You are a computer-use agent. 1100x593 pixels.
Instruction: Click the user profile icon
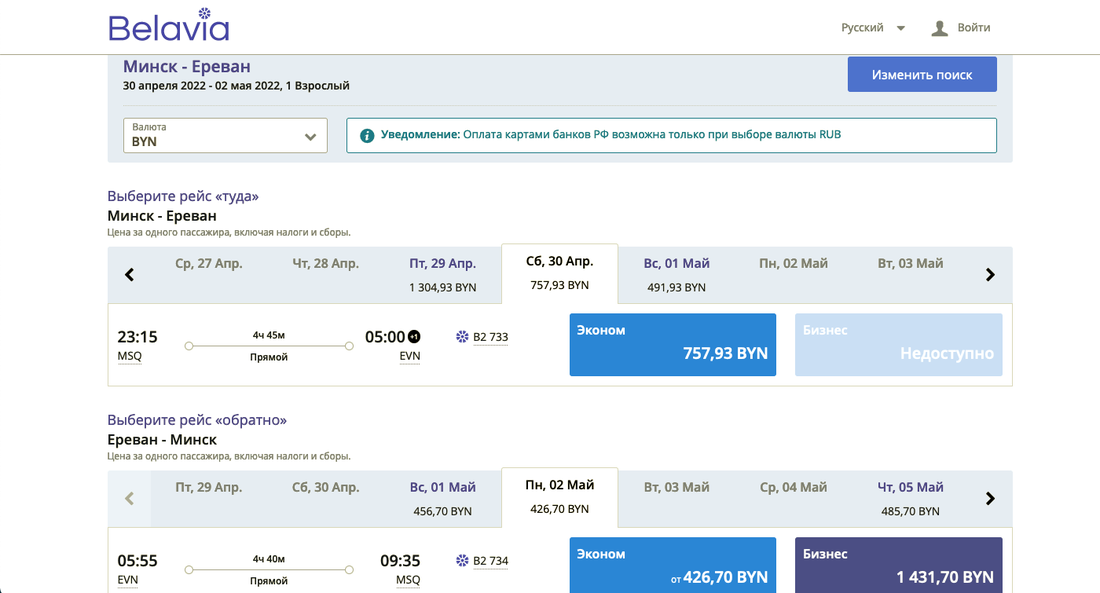click(939, 28)
